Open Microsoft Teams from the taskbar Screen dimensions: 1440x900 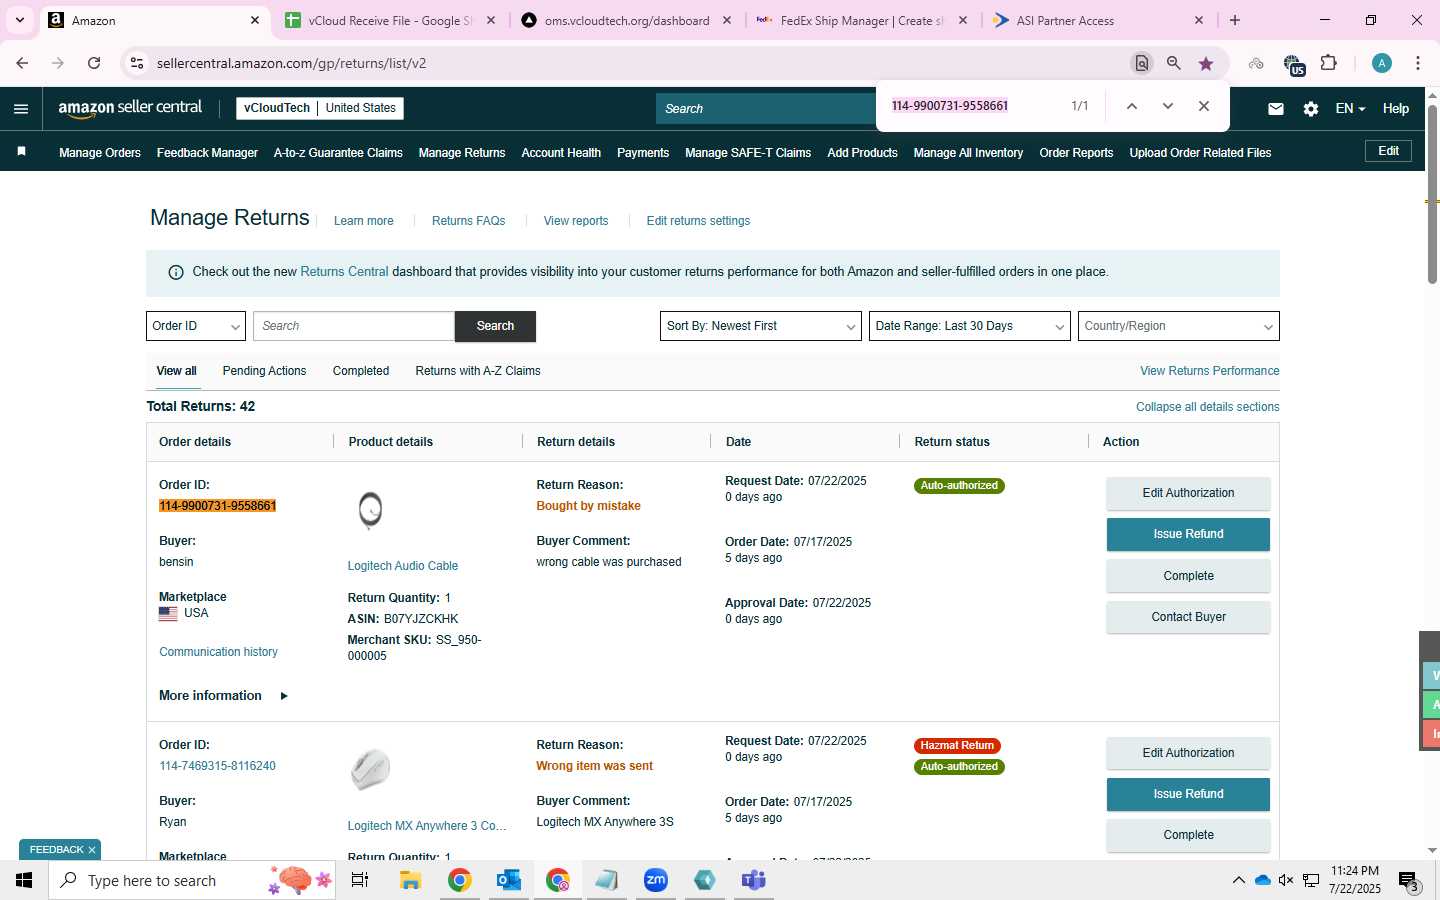click(753, 880)
